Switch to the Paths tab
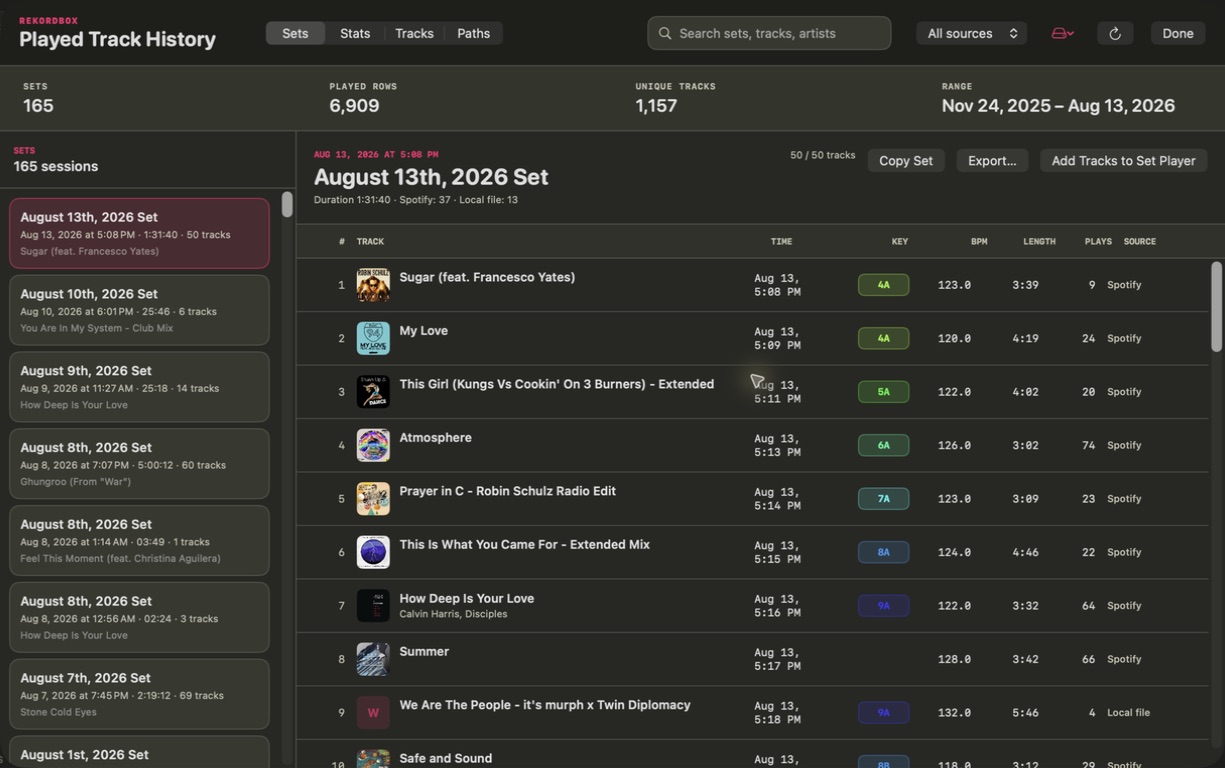This screenshot has height=768, width=1225. coord(473,33)
